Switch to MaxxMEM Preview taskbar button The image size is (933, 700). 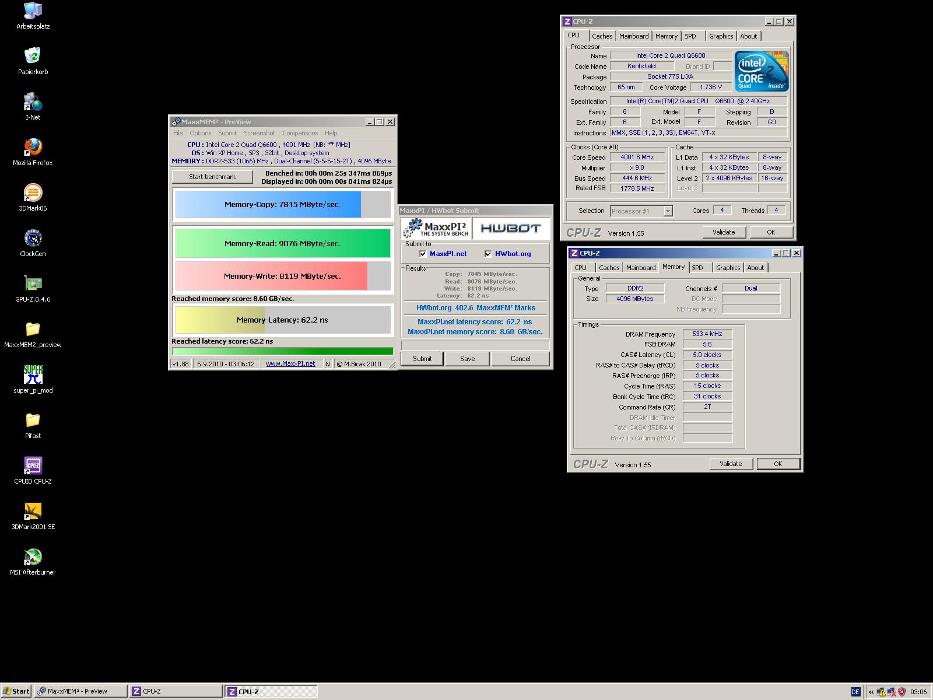point(81,691)
